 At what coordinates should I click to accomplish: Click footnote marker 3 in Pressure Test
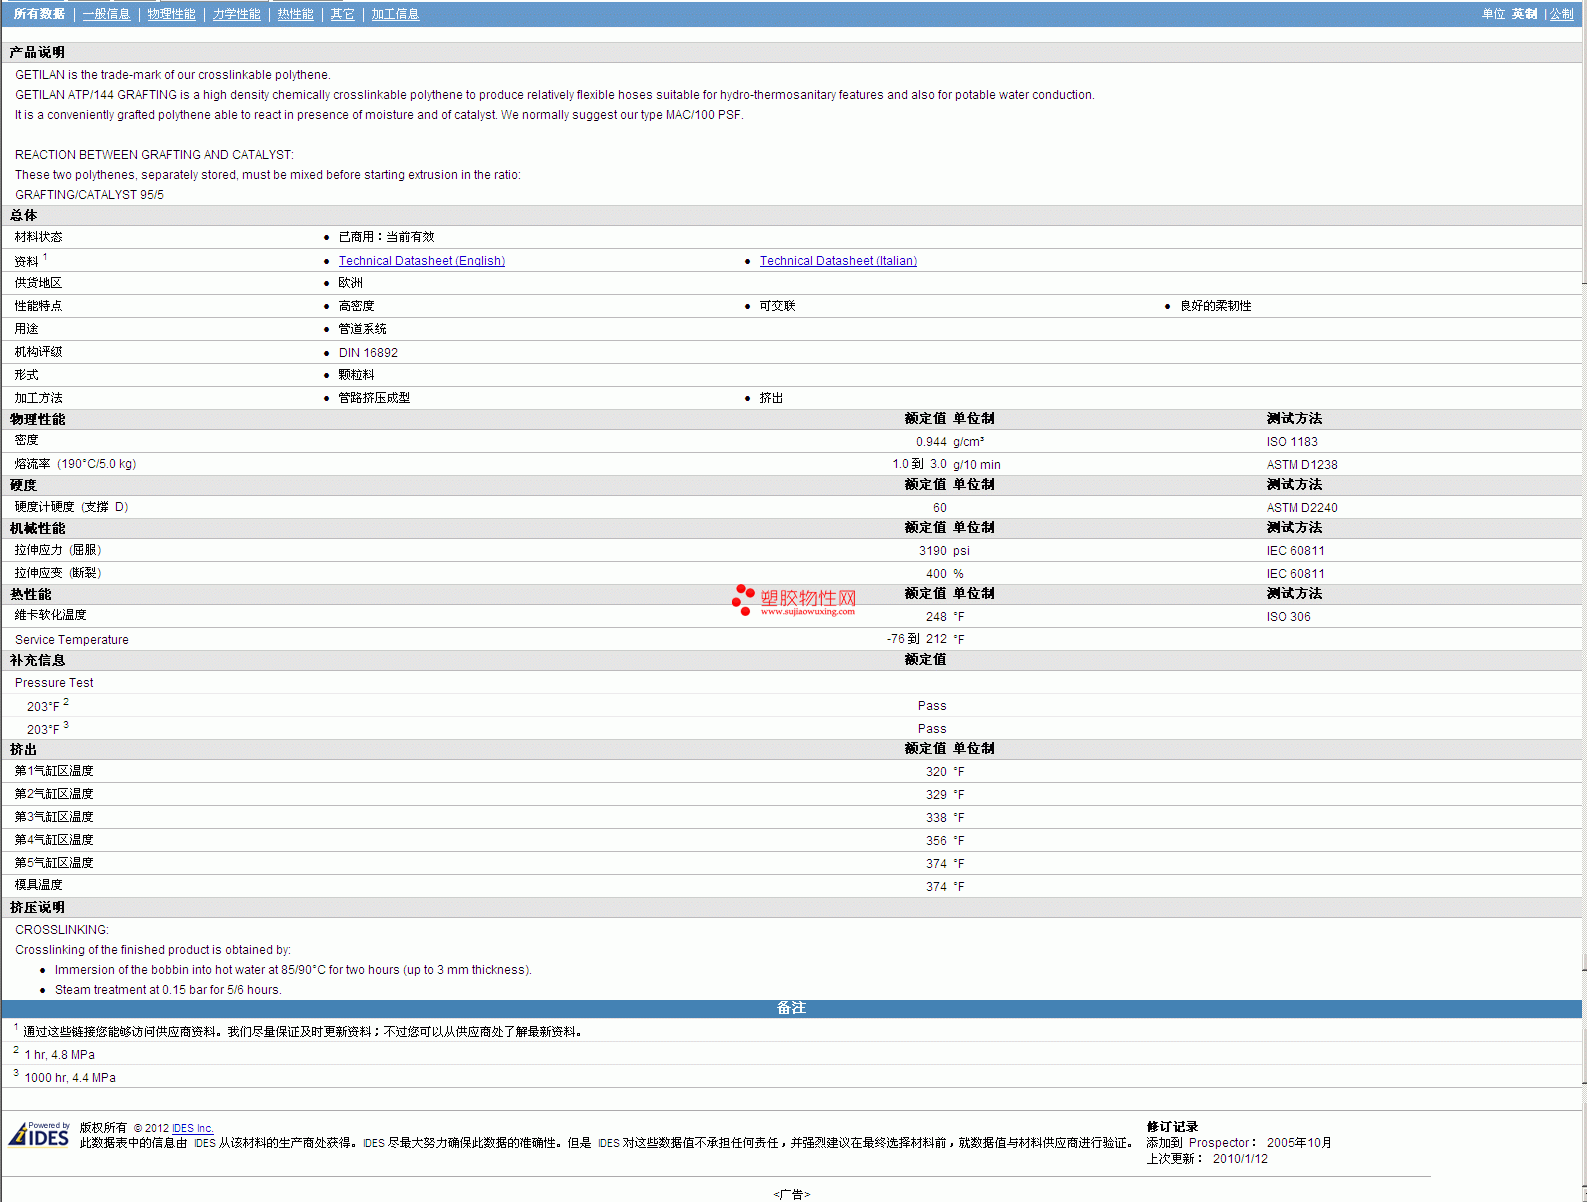coord(66,725)
